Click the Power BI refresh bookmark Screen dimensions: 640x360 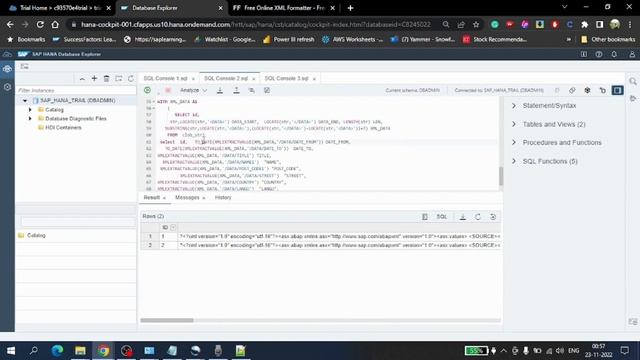pos(289,40)
